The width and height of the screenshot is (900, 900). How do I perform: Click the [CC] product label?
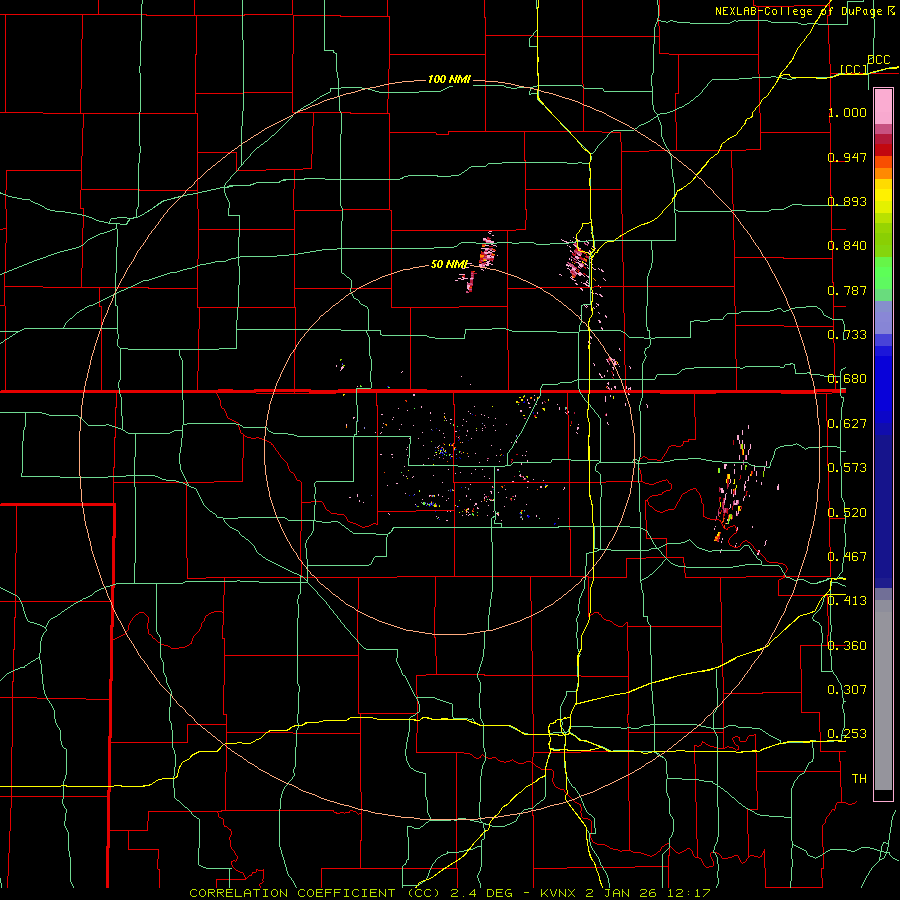click(854, 69)
